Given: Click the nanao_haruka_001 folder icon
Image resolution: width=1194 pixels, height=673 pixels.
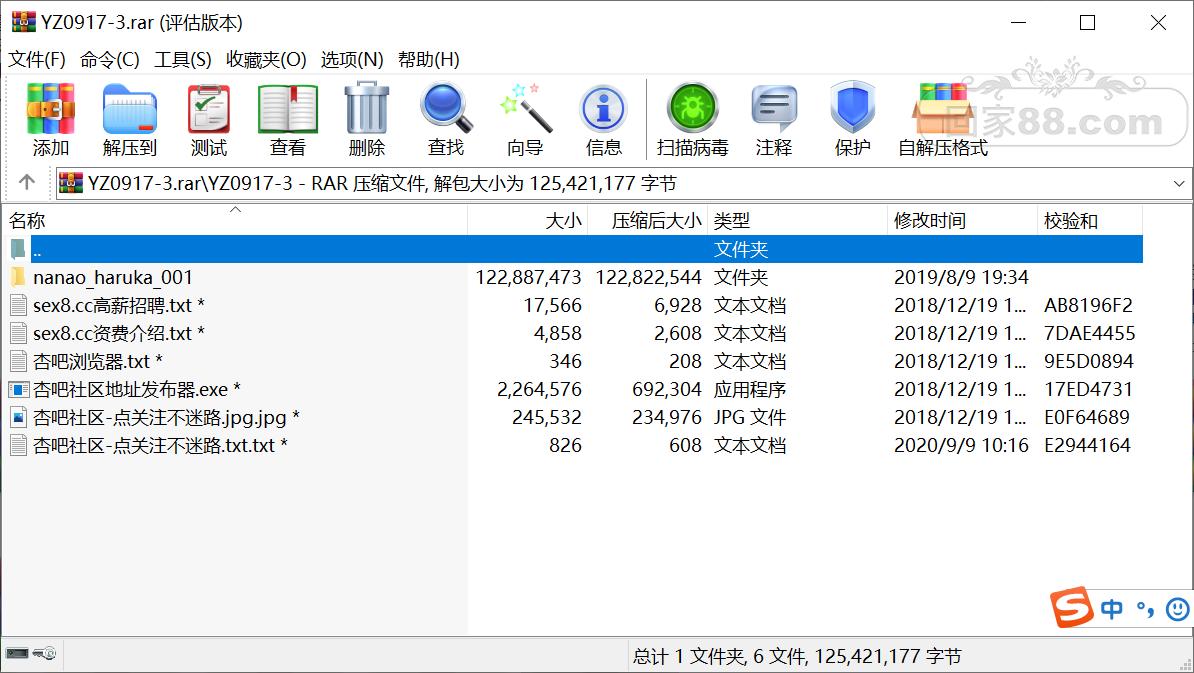Looking at the screenshot, I should 18,277.
